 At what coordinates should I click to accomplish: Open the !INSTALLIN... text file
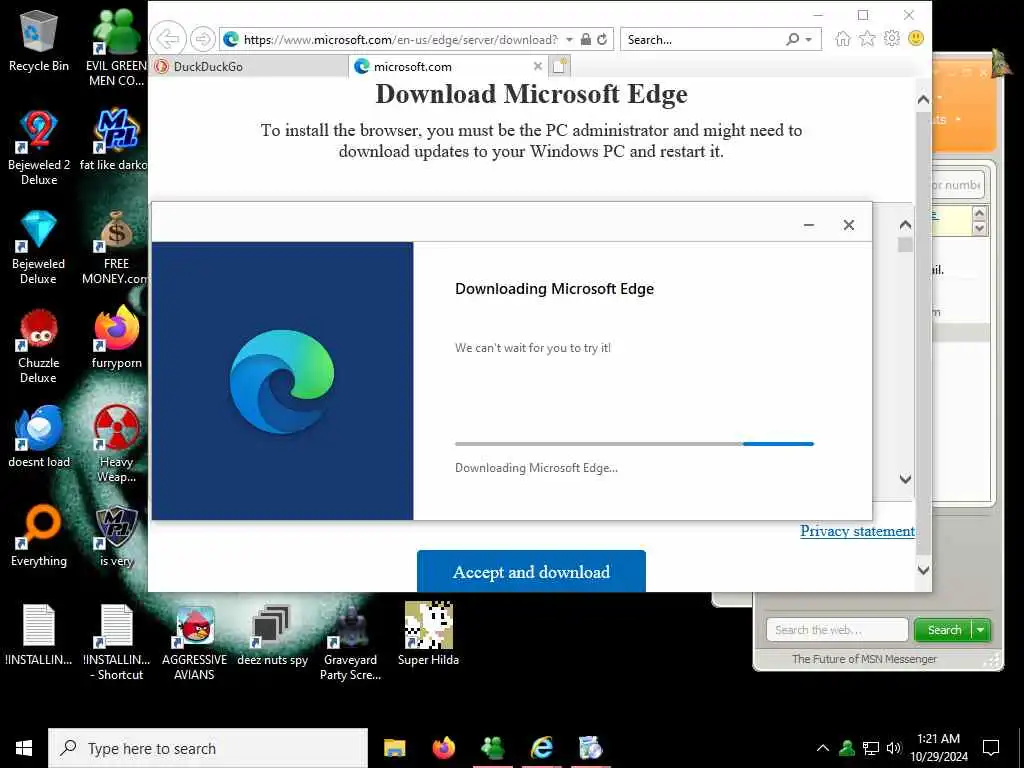(39, 635)
